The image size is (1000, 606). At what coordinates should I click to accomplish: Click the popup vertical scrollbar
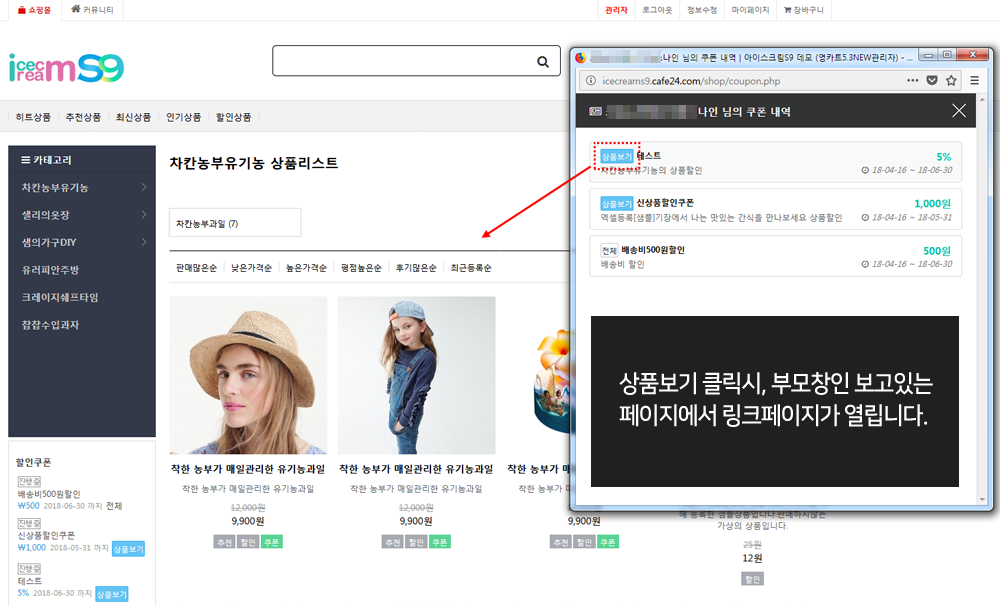coord(982,300)
